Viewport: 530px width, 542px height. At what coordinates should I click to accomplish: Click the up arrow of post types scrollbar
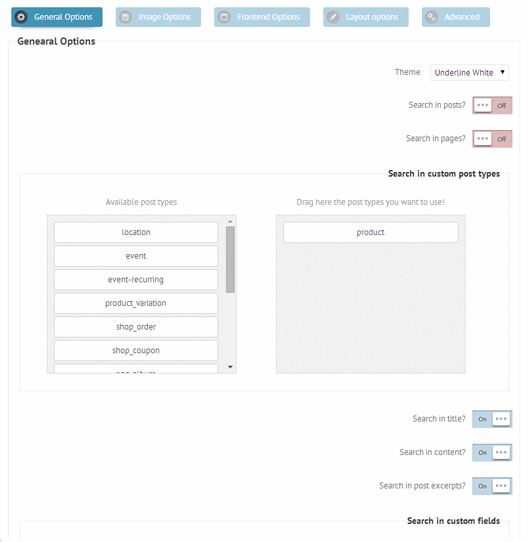pyautogui.click(x=230, y=221)
